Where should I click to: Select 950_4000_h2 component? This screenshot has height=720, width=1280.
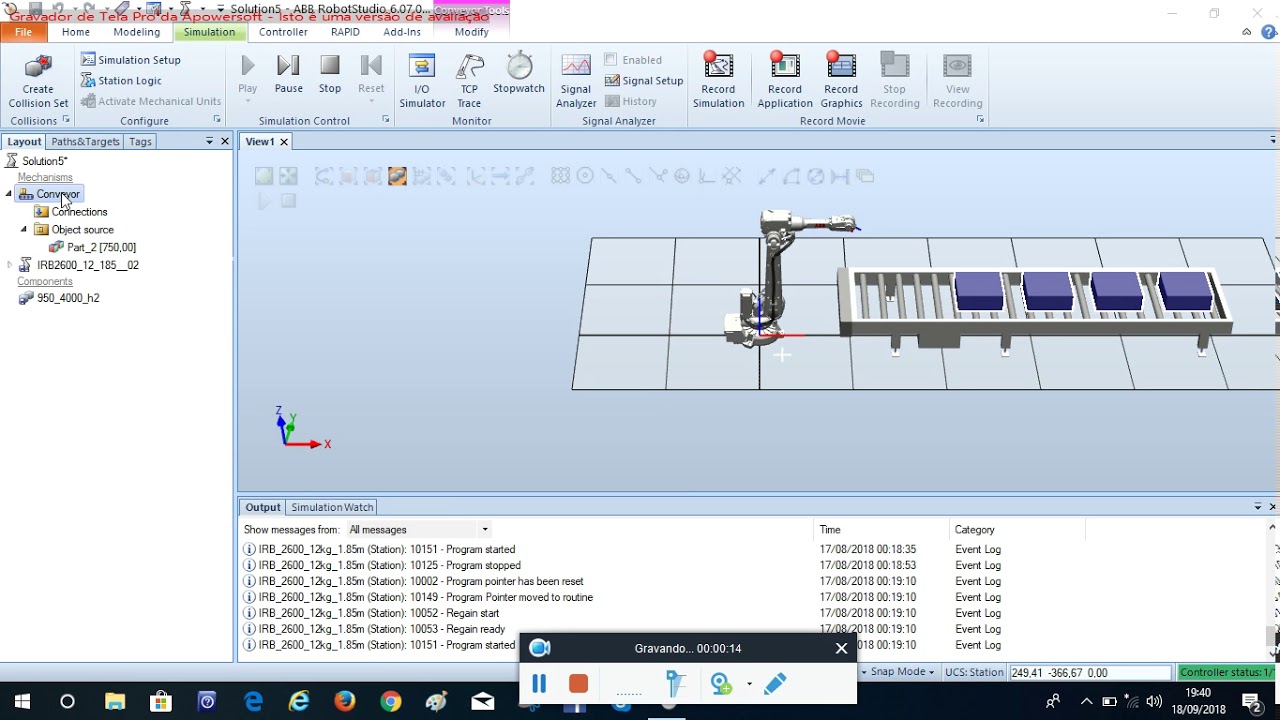click(68, 298)
